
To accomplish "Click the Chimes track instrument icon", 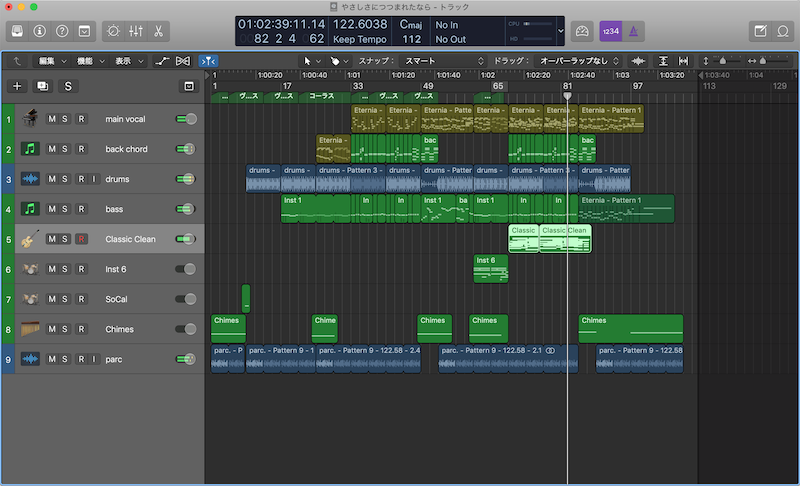I will 30,329.
